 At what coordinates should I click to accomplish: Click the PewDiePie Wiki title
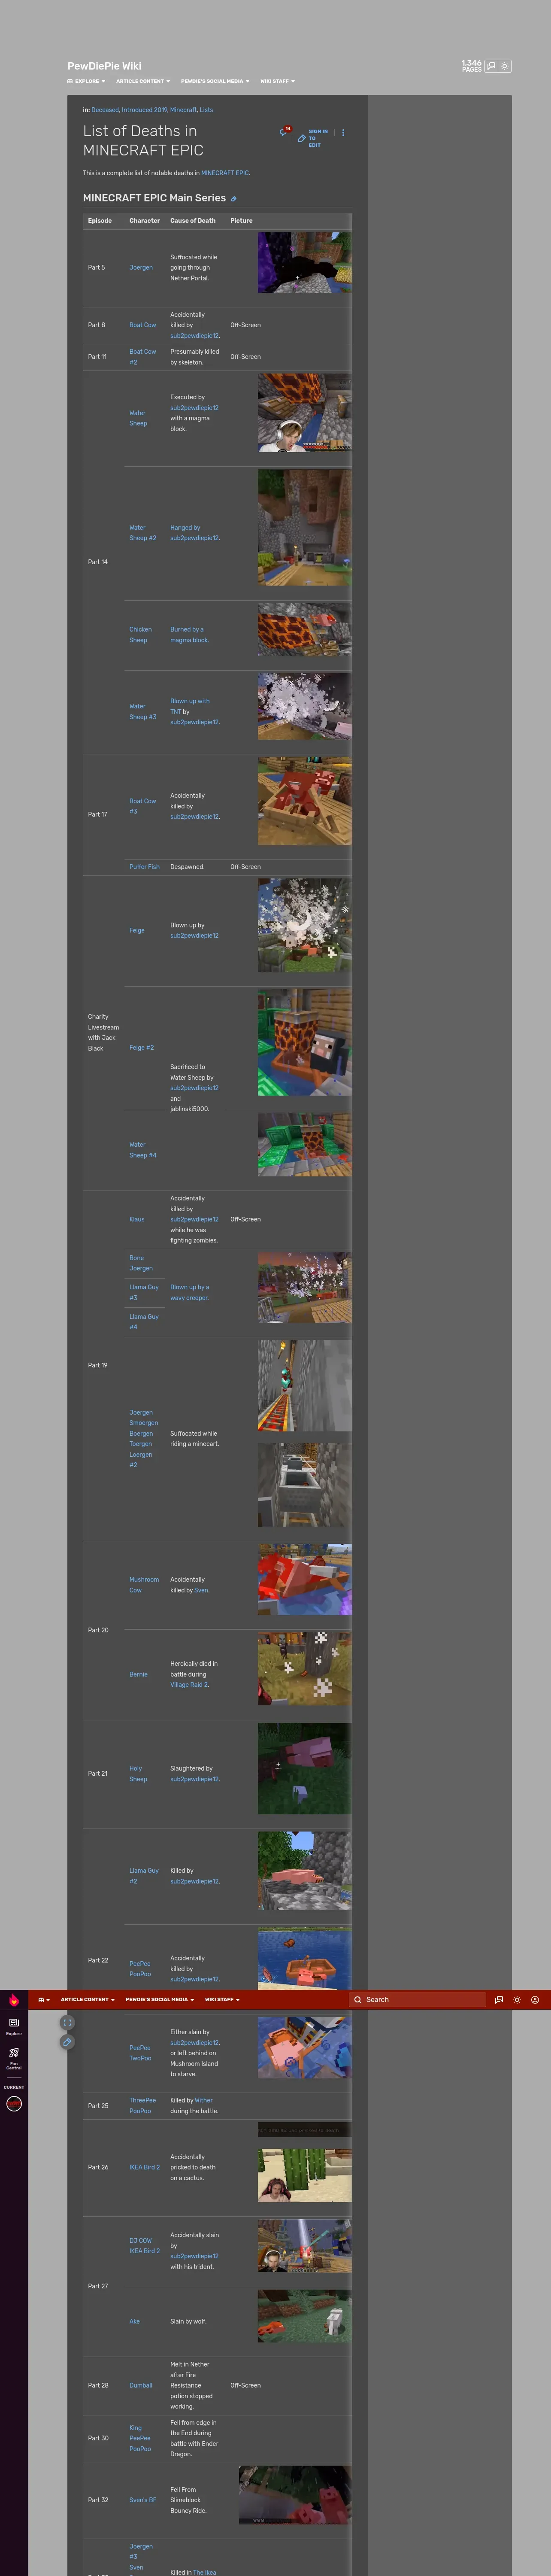[x=104, y=66]
